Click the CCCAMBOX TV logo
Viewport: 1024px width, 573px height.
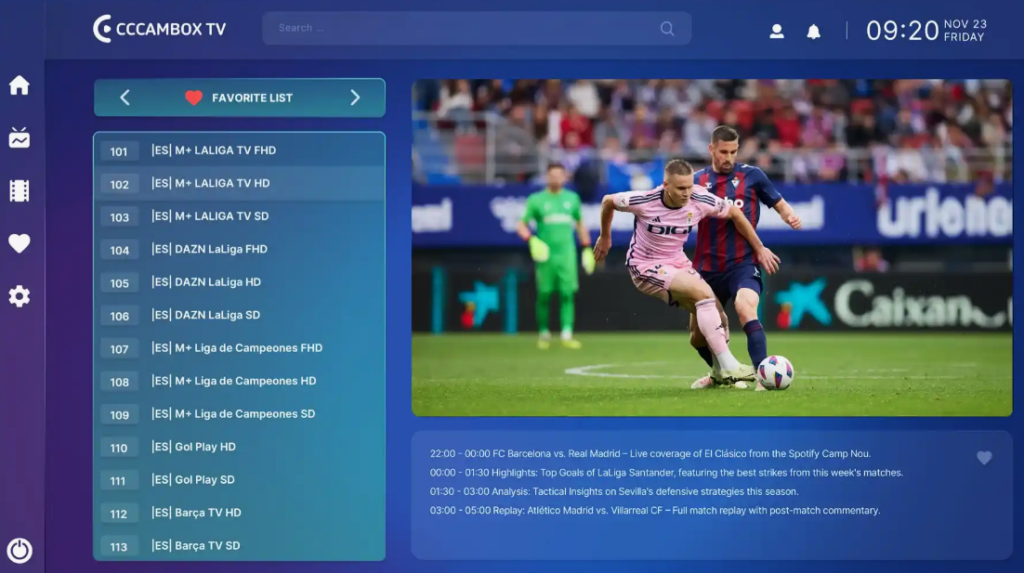159,29
